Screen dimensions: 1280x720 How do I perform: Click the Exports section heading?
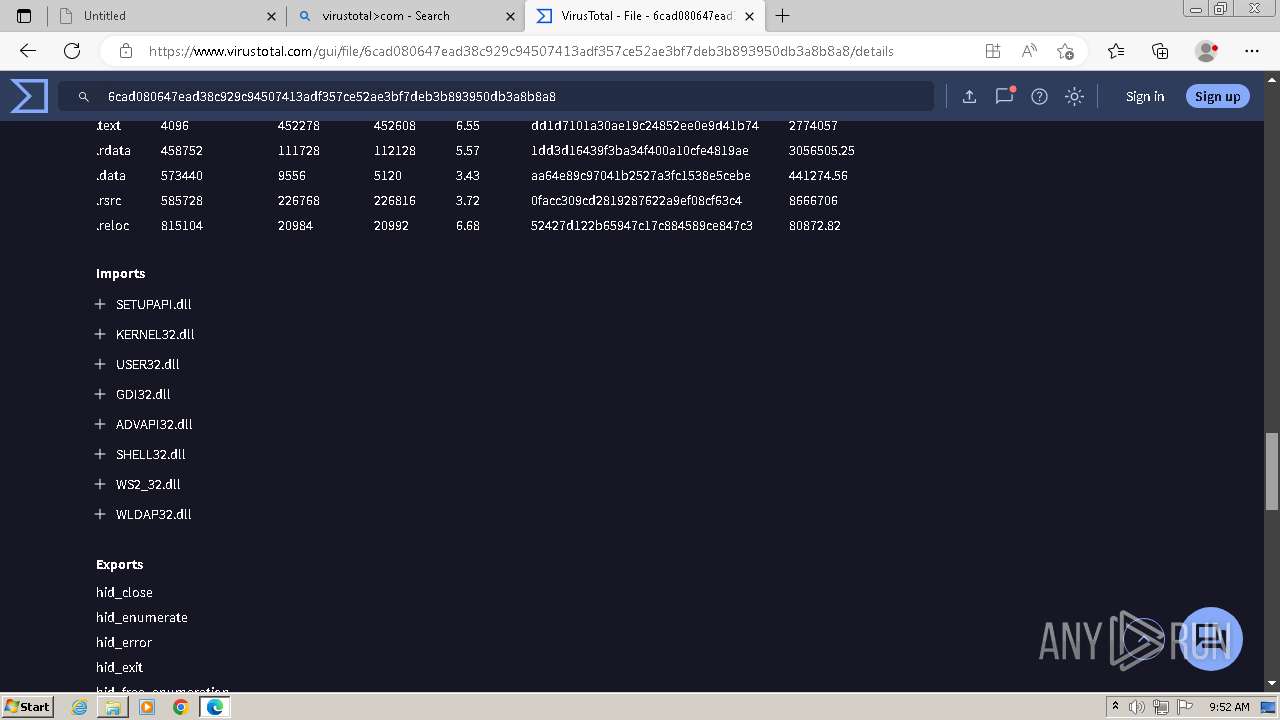pos(120,564)
